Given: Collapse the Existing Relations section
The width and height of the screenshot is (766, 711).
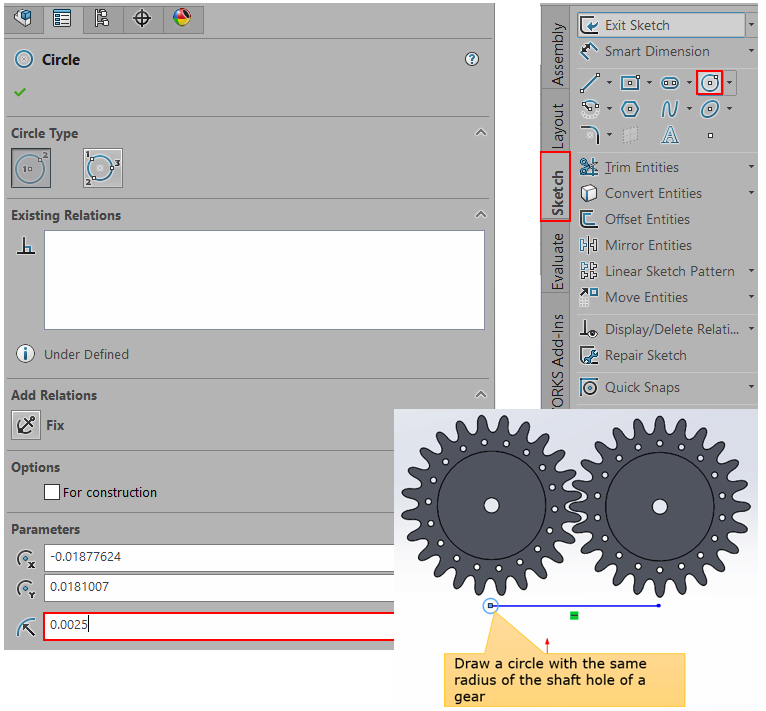Looking at the screenshot, I should click(481, 215).
